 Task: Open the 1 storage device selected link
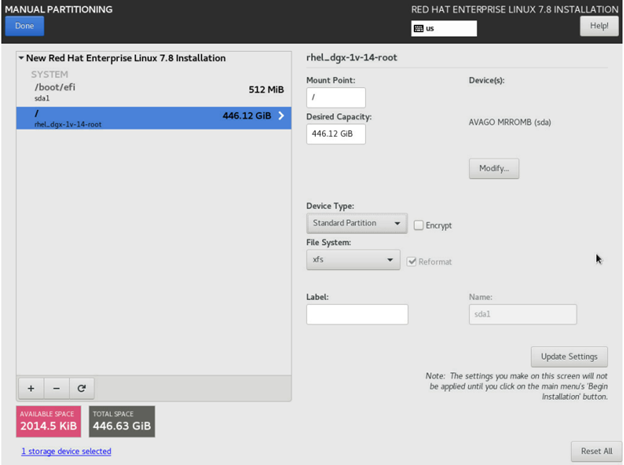point(66,452)
